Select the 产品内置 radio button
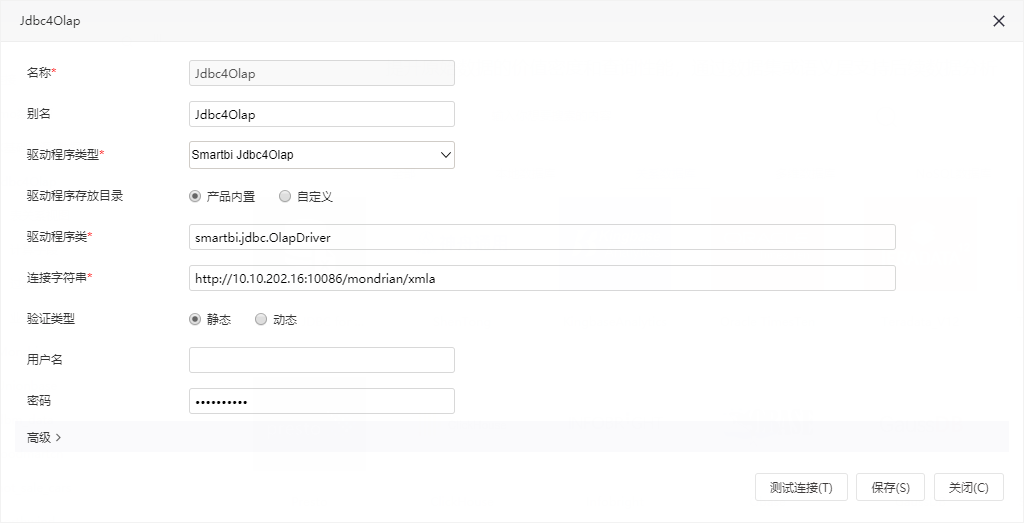Image resolution: width=1024 pixels, height=523 pixels. pyautogui.click(x=195, y=196)
